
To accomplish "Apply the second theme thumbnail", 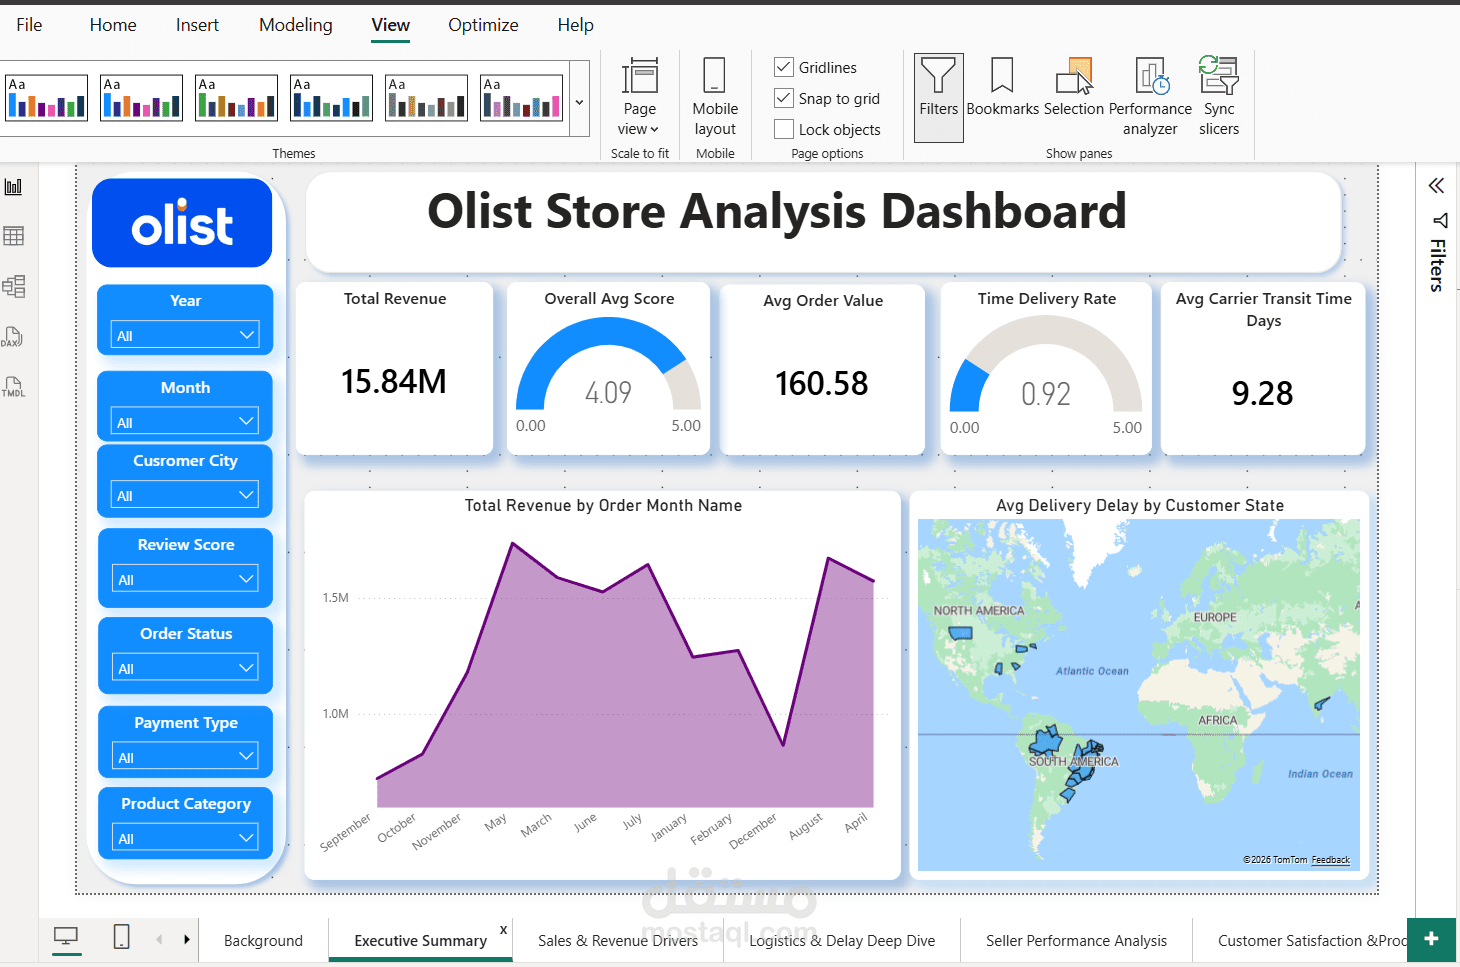I will [x=141, y=98].
